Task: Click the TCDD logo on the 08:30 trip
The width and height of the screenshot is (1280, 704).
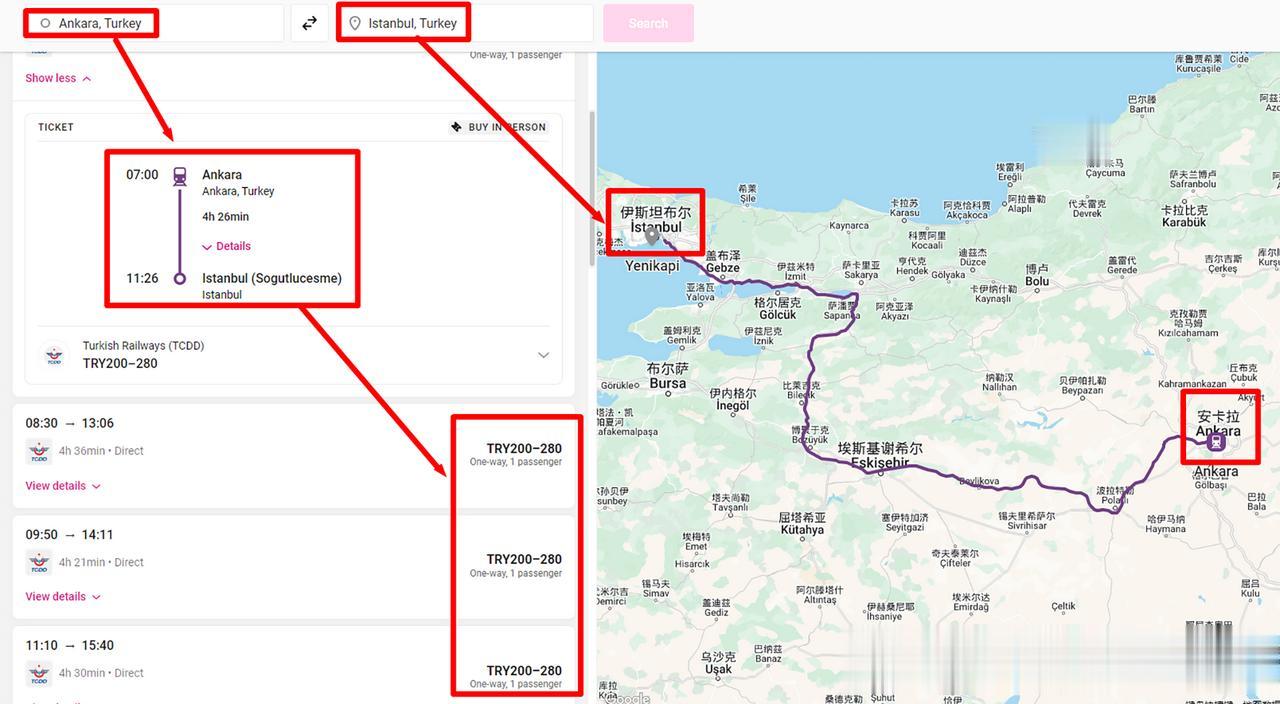Action: 39,451
